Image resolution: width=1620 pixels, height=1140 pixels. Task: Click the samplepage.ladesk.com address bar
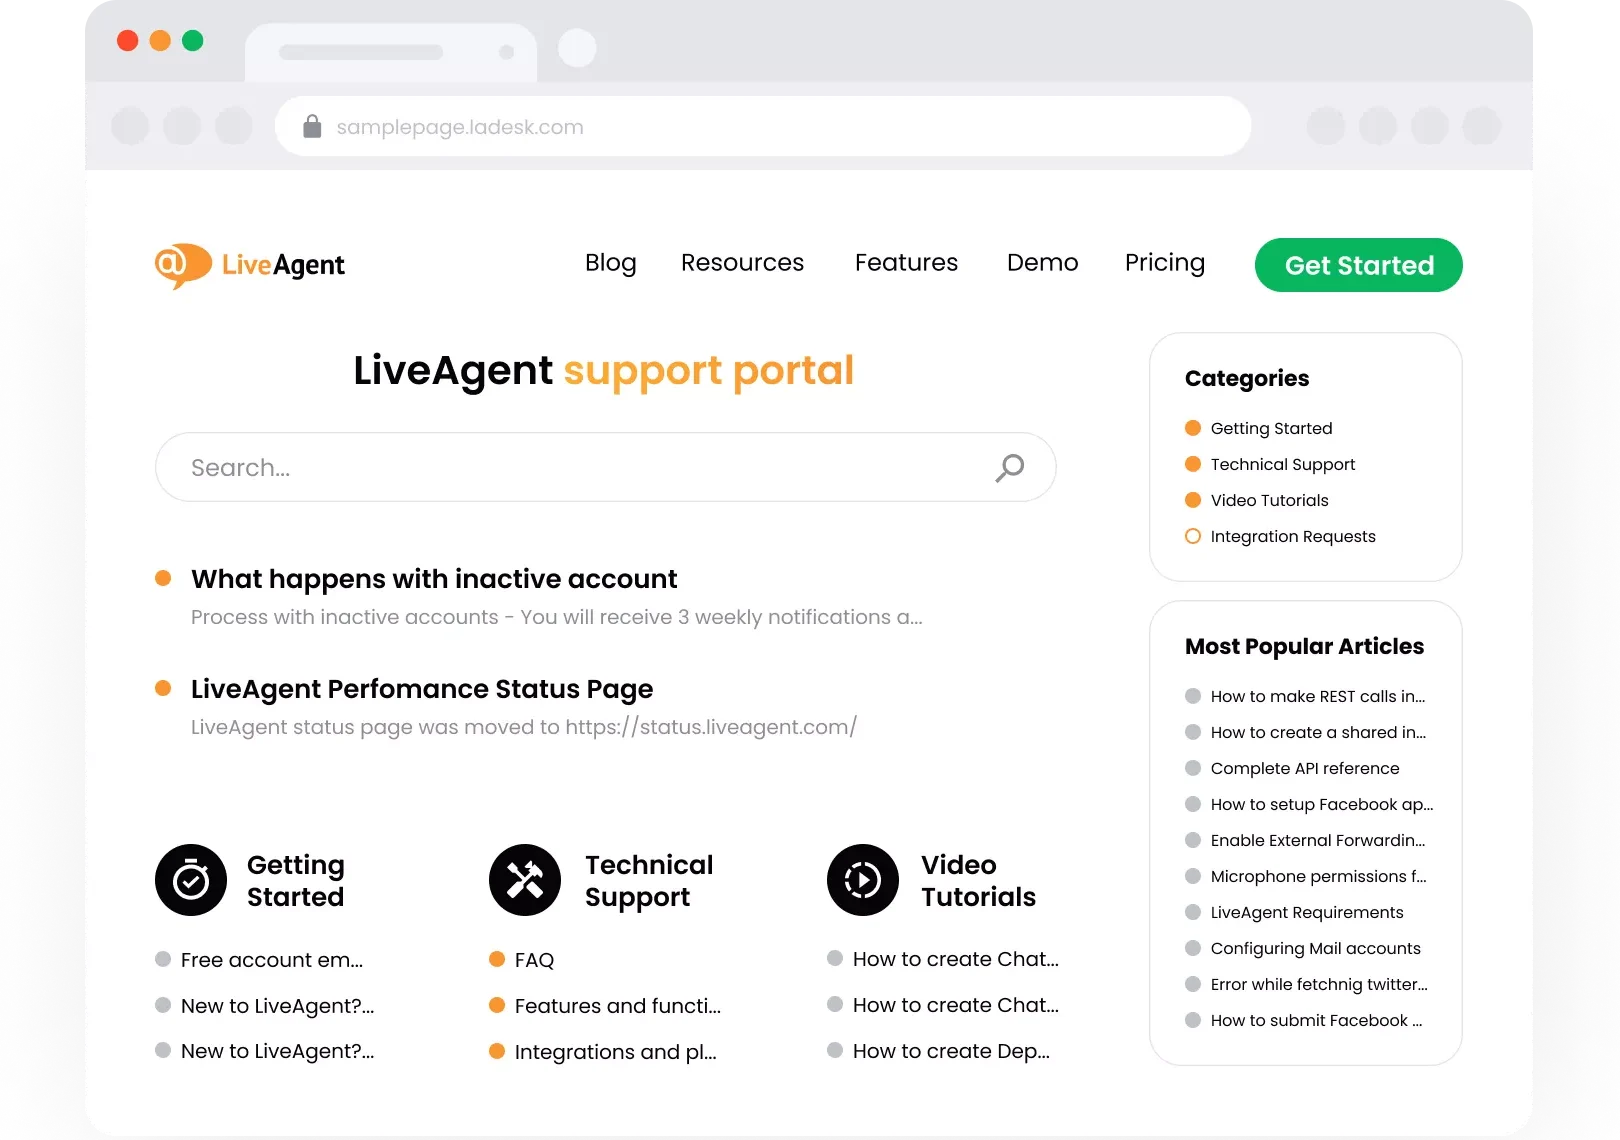[763, 126]
